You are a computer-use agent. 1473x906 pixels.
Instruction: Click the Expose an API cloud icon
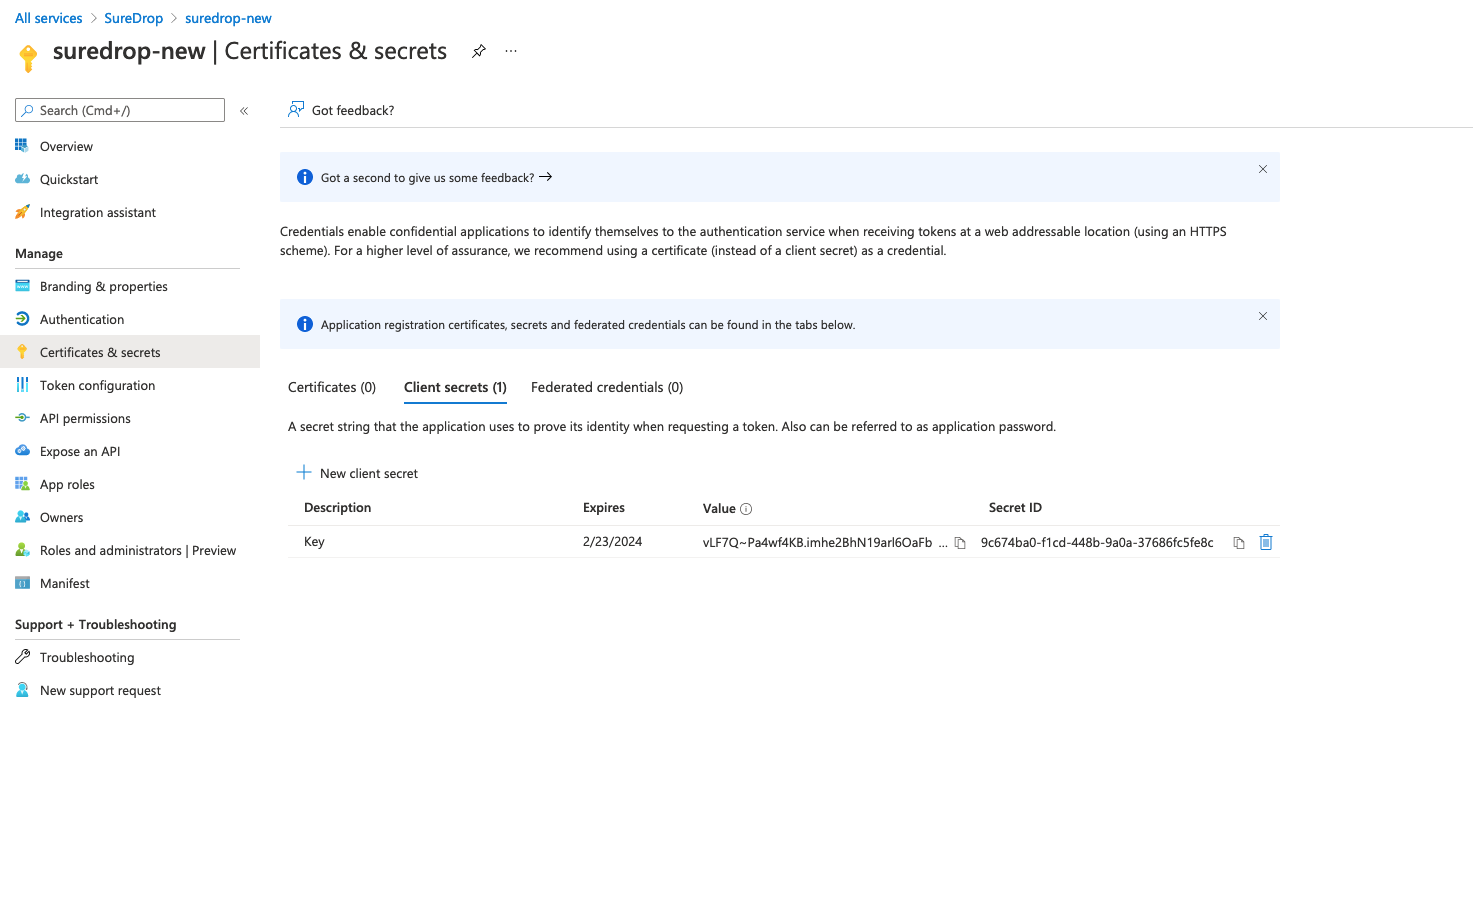pos(22,451)
